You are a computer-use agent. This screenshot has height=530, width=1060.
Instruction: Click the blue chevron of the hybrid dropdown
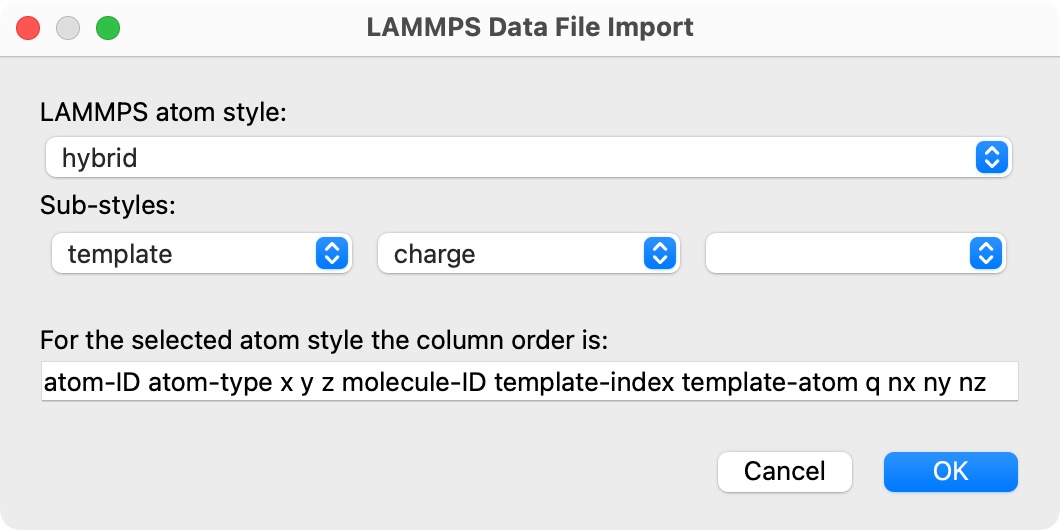990,157
